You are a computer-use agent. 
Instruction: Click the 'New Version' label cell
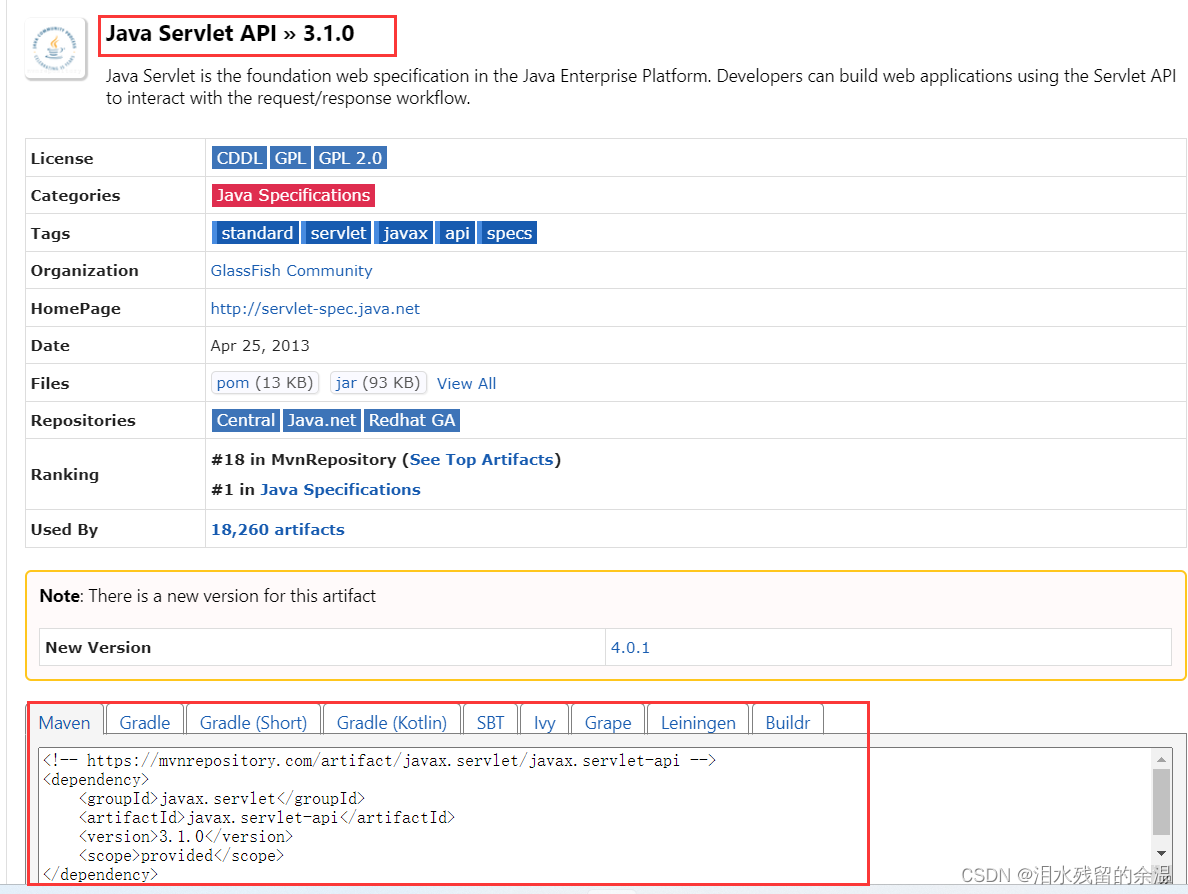pyautogui.click(x=322, y=648)
